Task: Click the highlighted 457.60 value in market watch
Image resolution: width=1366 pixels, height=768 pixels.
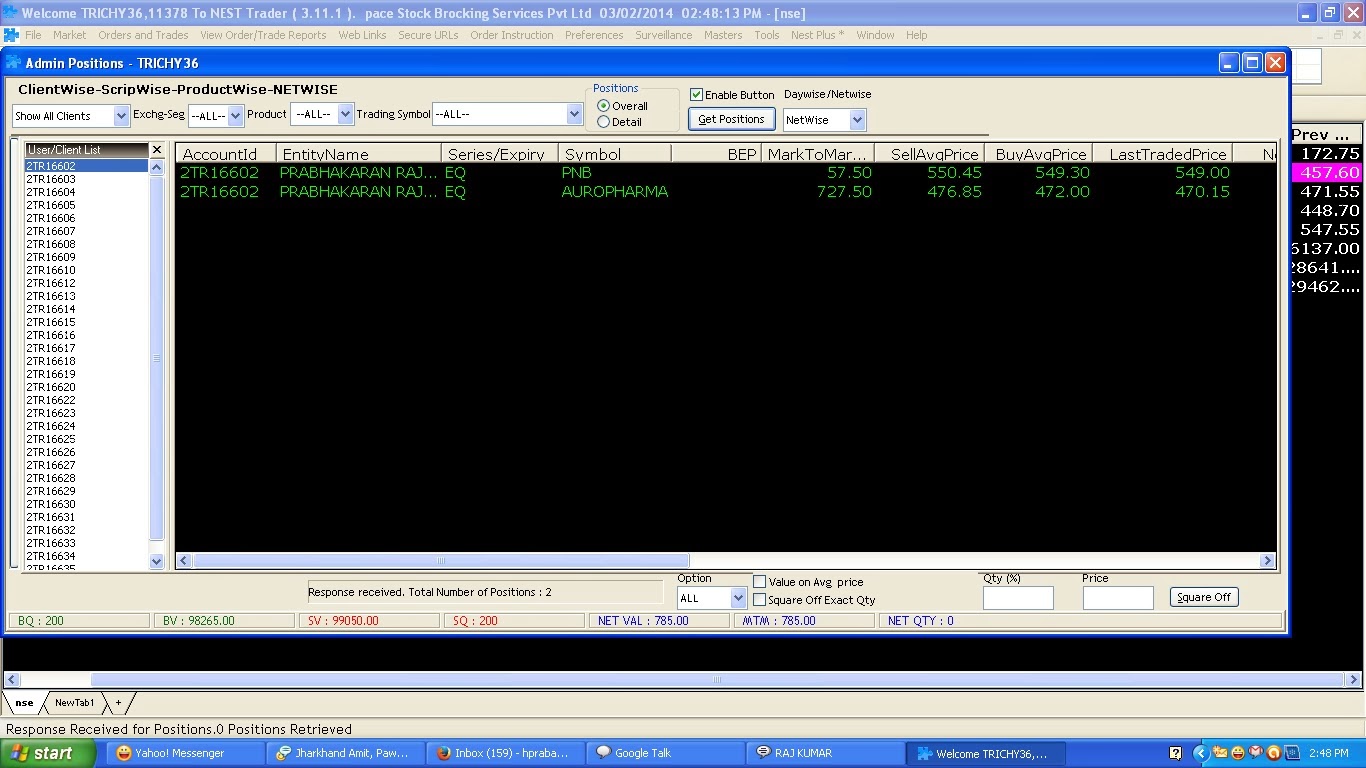Action: 1327,173
